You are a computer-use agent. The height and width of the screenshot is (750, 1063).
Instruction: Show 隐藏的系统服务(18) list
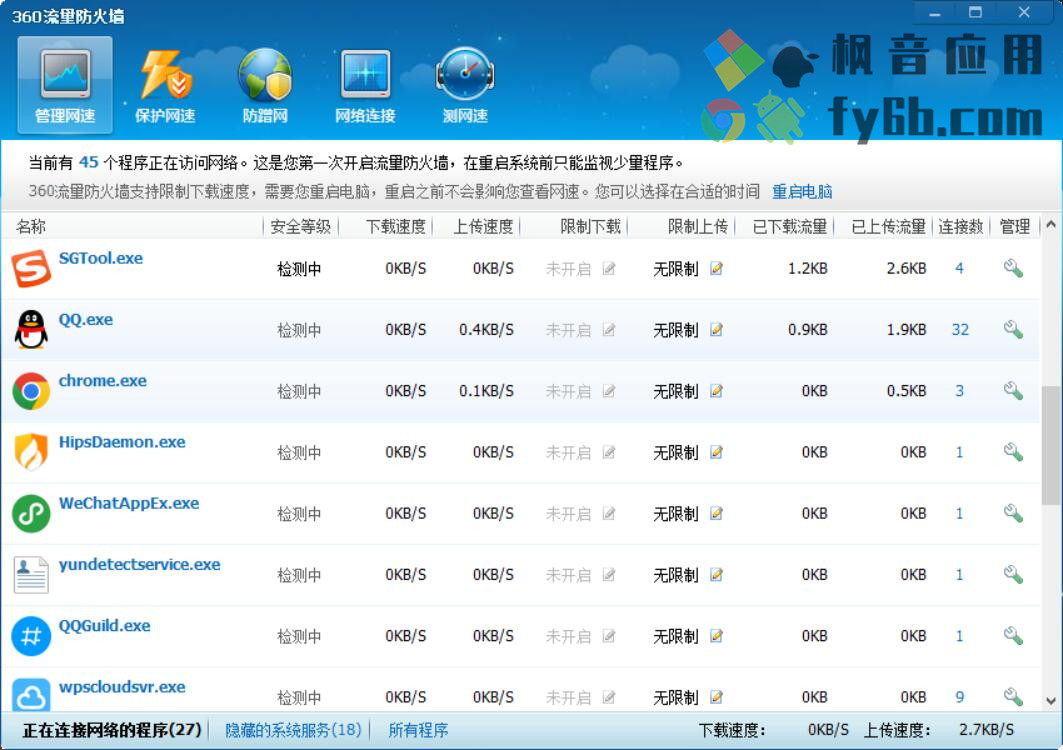[x=293, y=730]
